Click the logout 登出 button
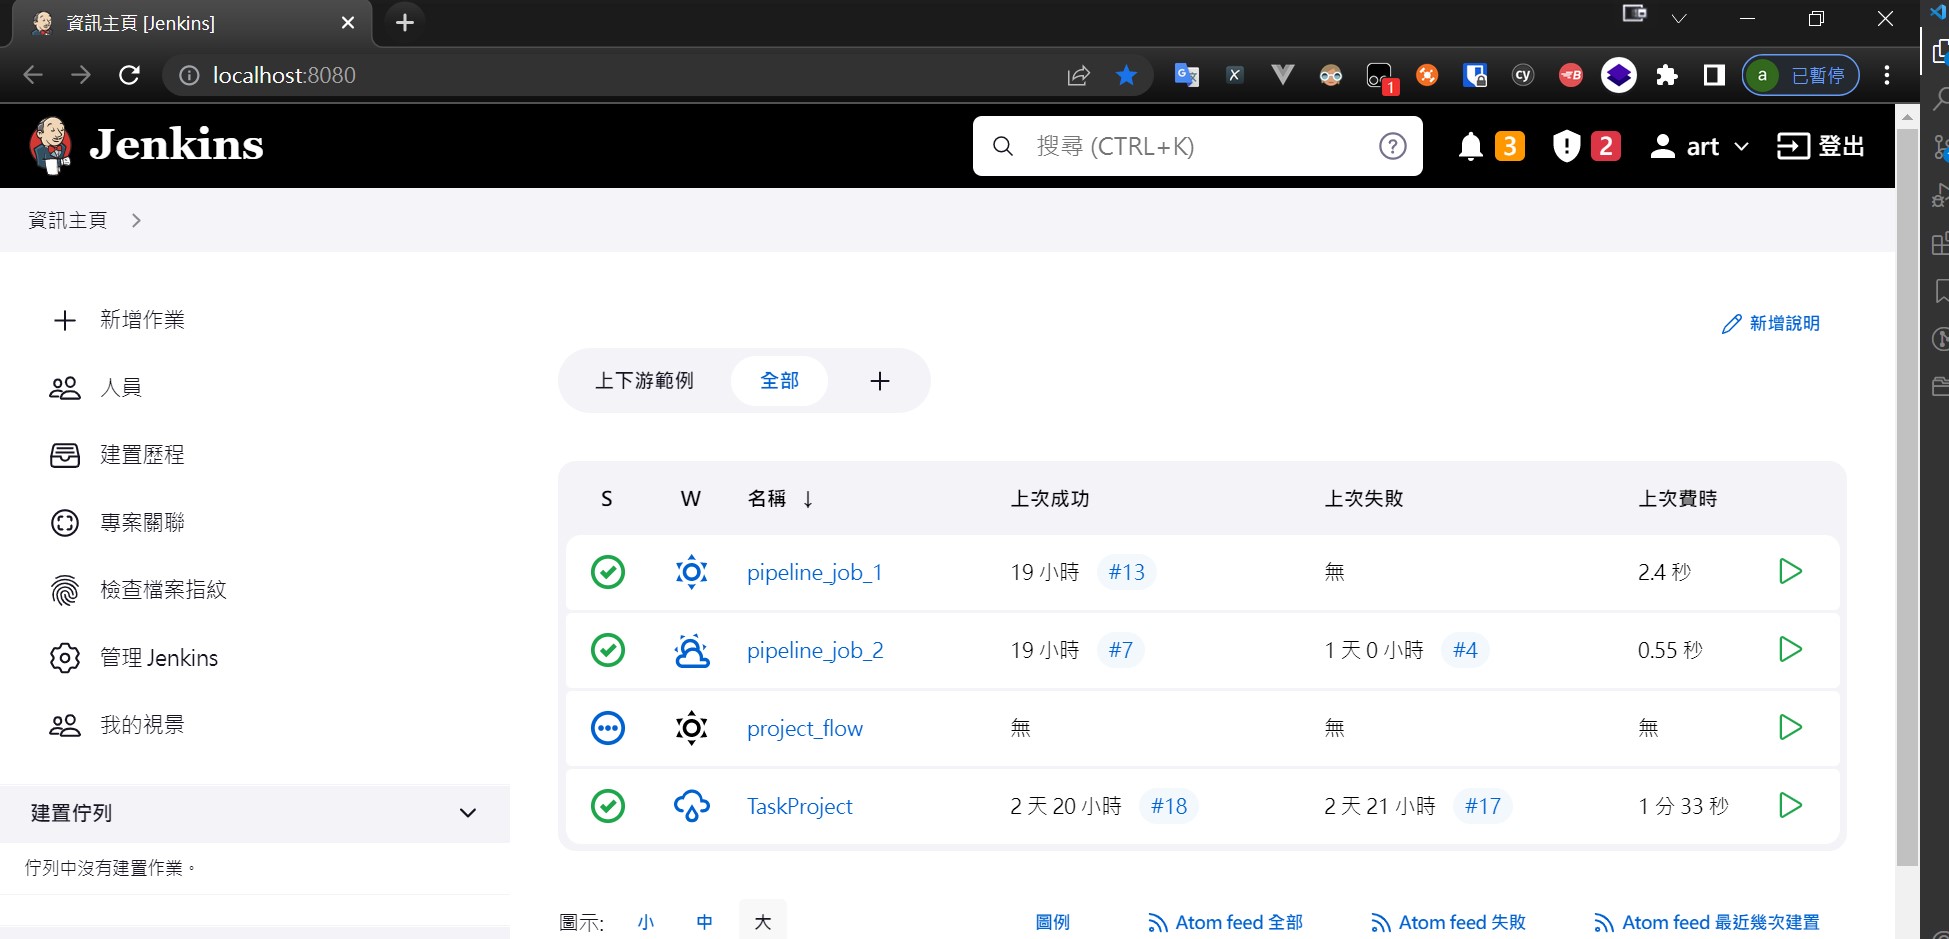Viewport: 1949px width, 939px height. (x=1820, y=146)
